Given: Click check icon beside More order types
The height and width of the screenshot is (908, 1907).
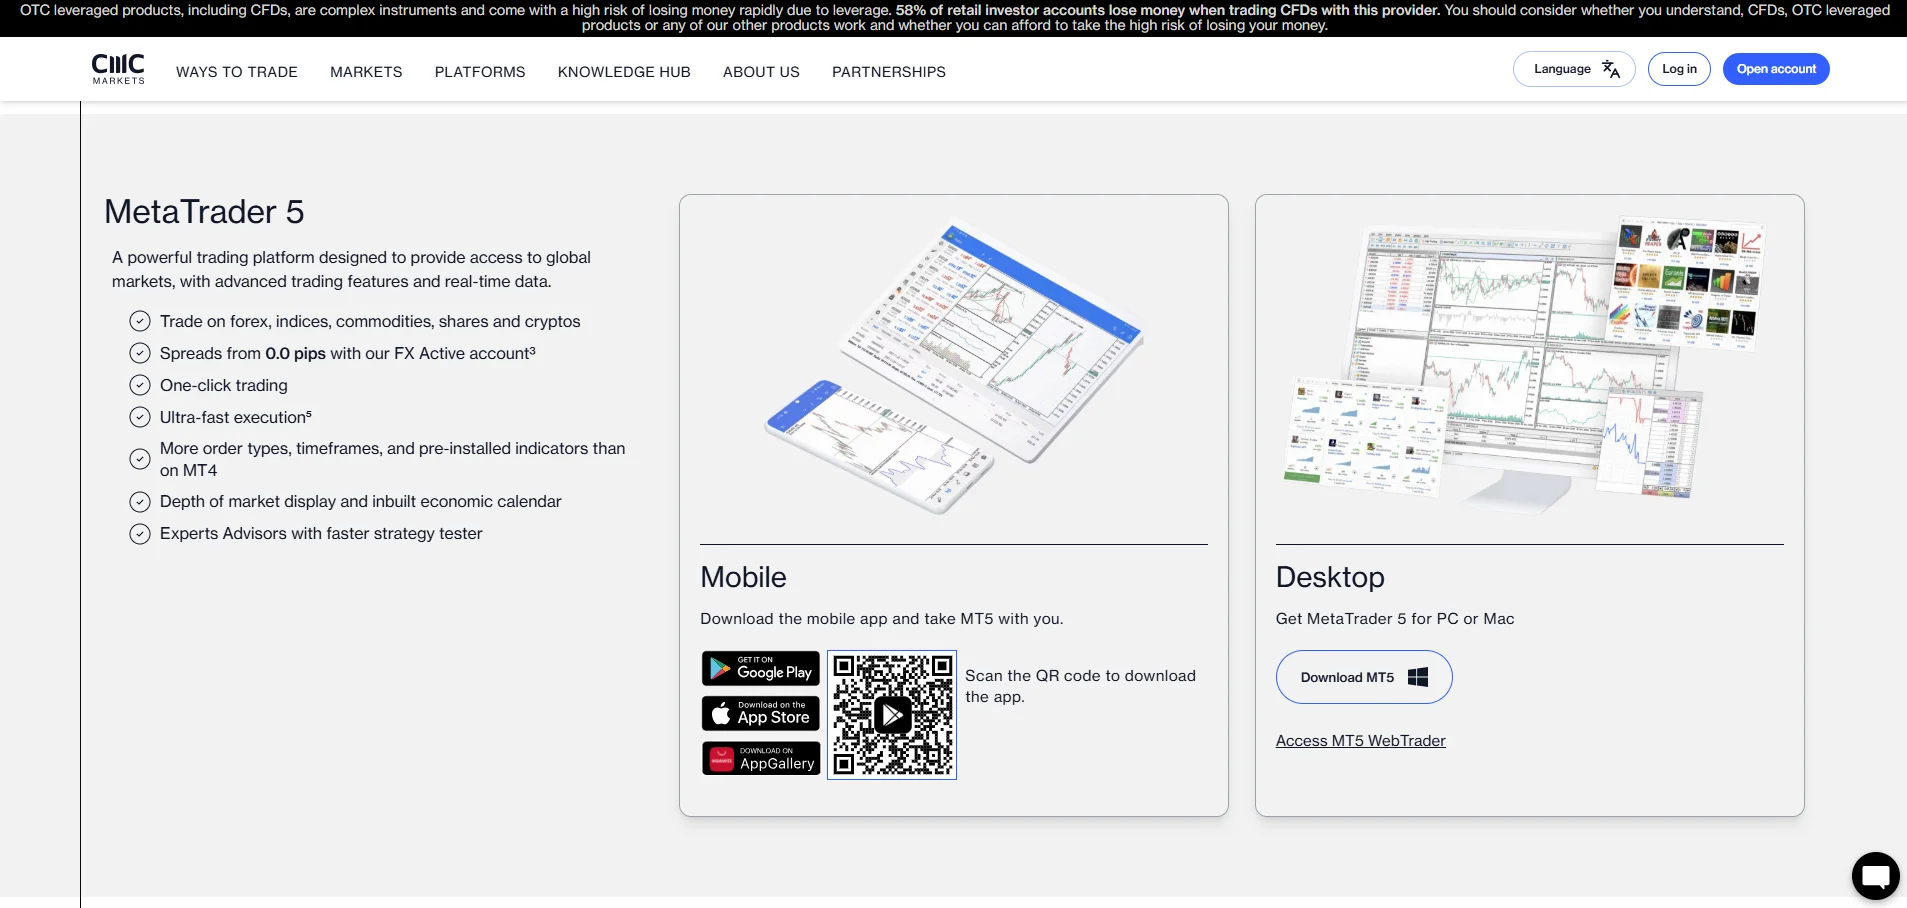Looking at the screenshot, I should pyautogui.click(x=140, y=459).
